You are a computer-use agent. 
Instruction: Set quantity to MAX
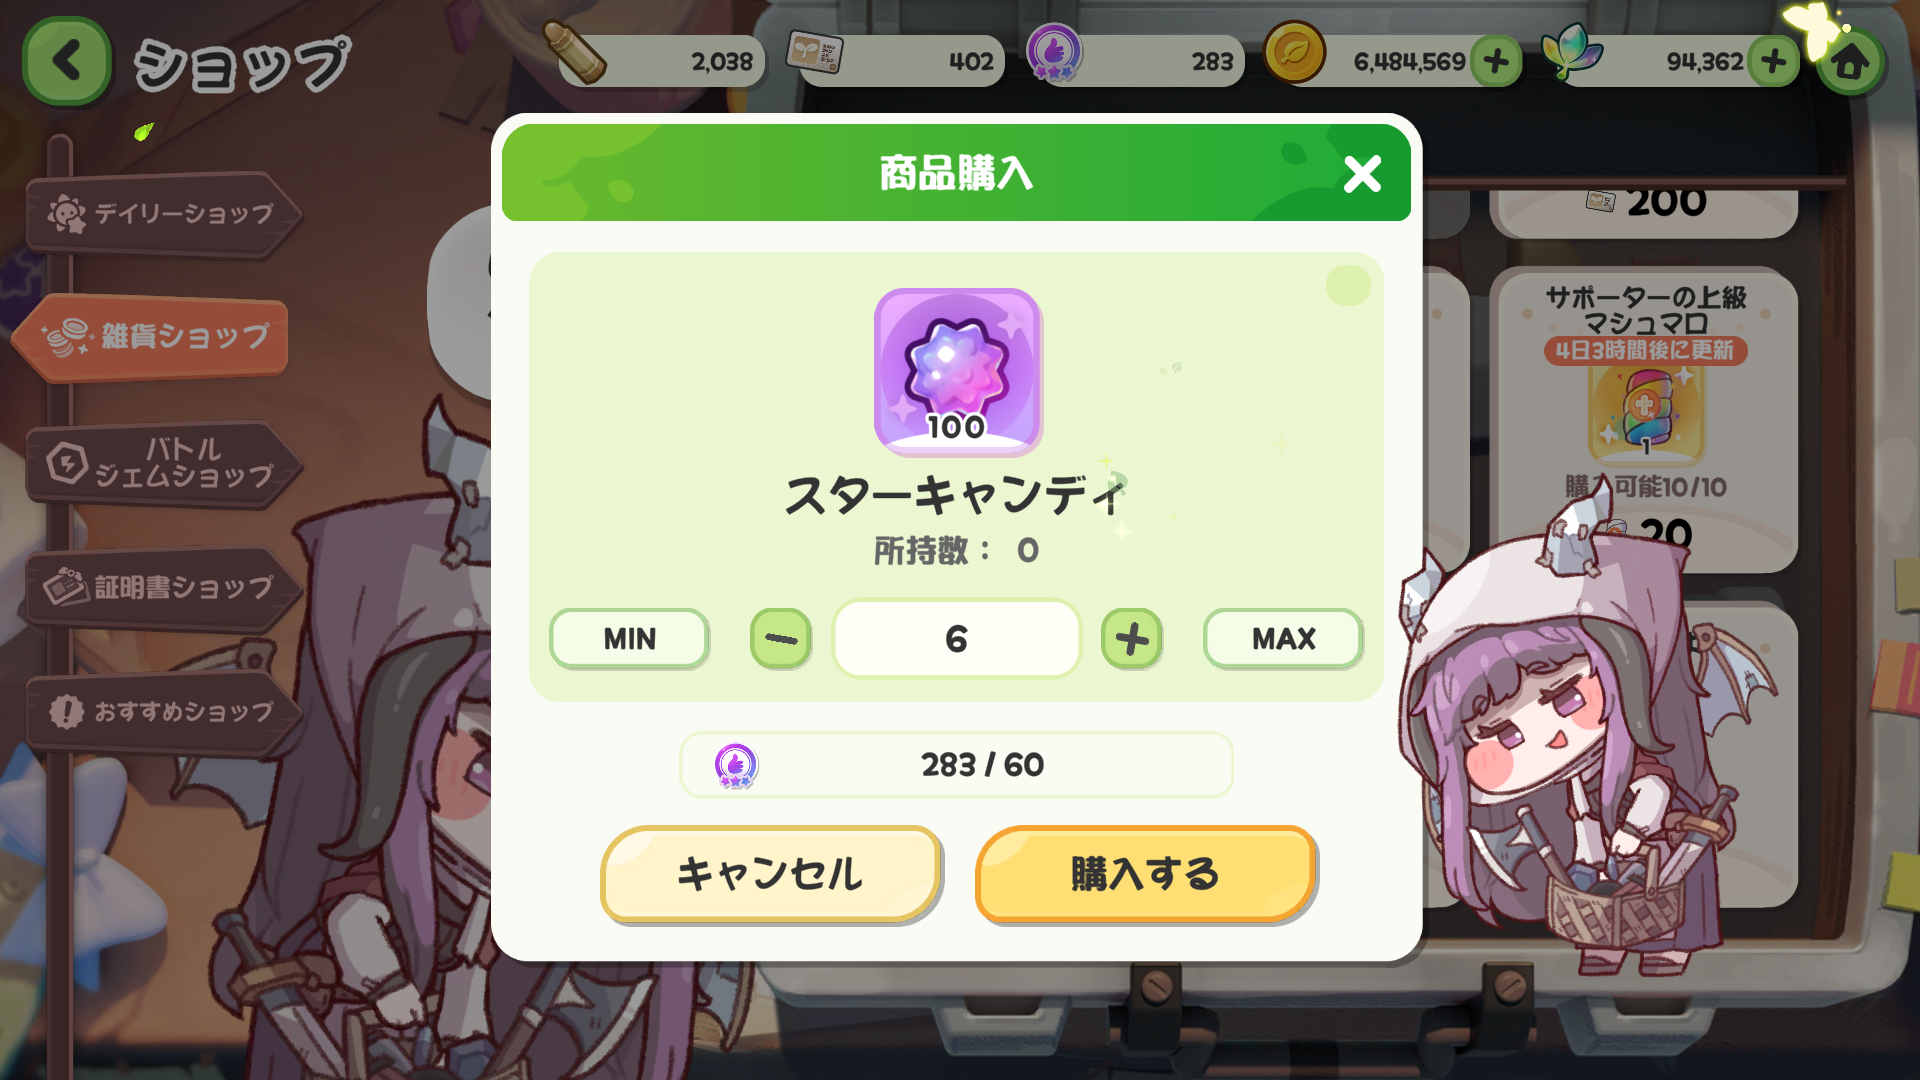[x=1283, y=638]
